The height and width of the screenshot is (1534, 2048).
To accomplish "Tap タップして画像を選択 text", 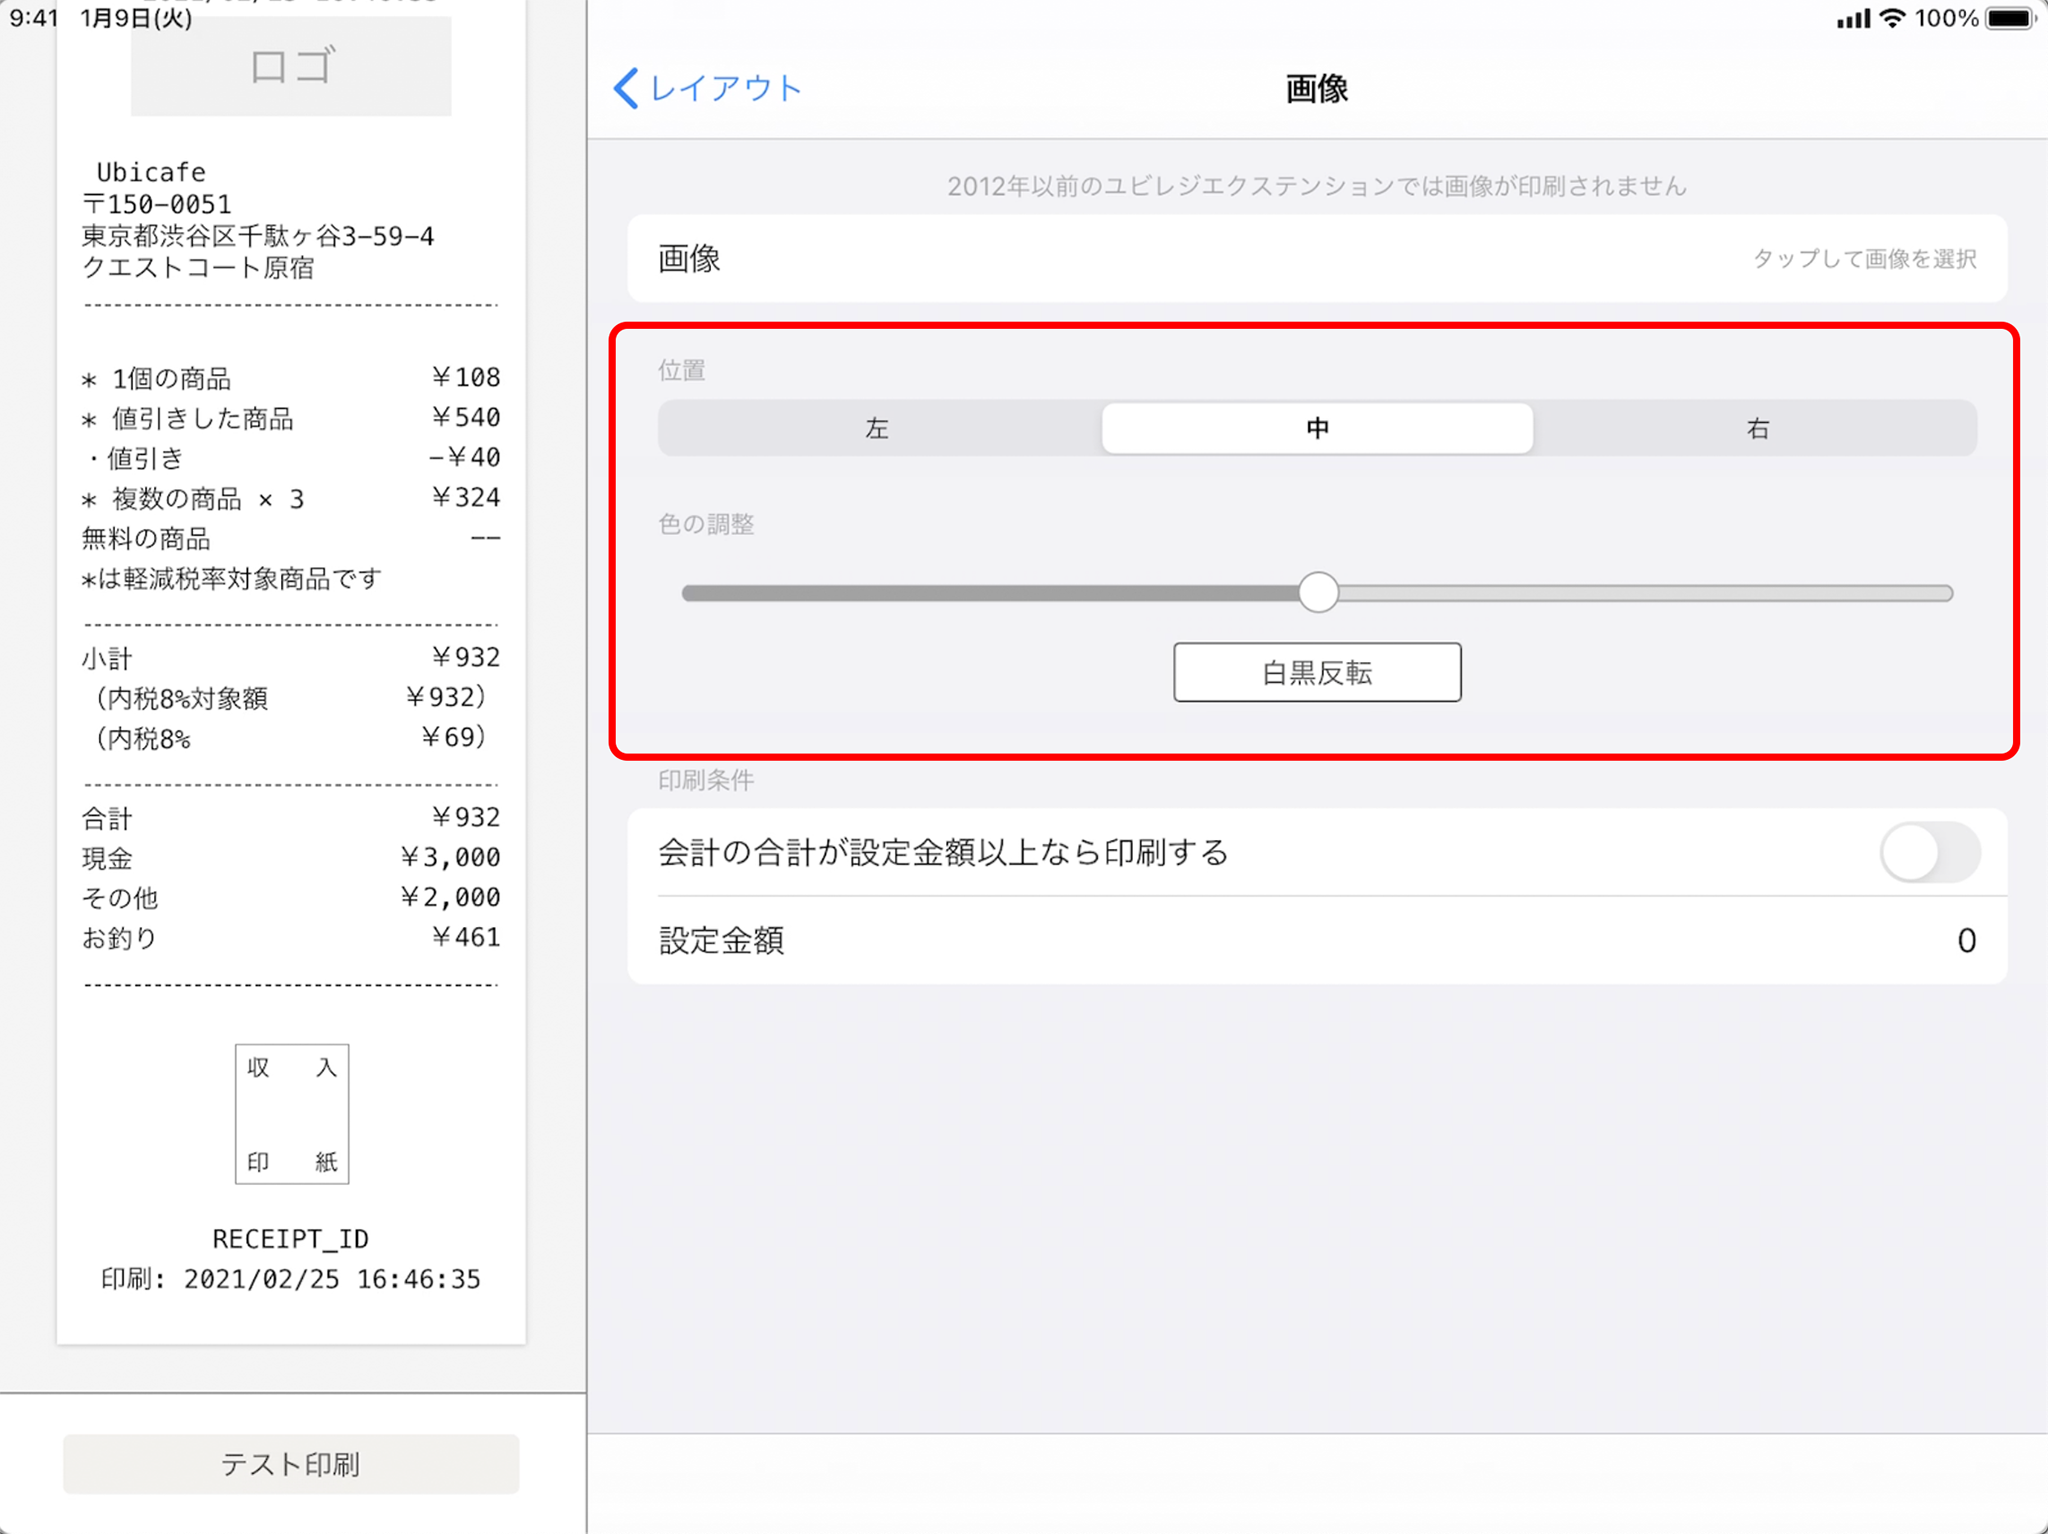I will [1865, 259].
